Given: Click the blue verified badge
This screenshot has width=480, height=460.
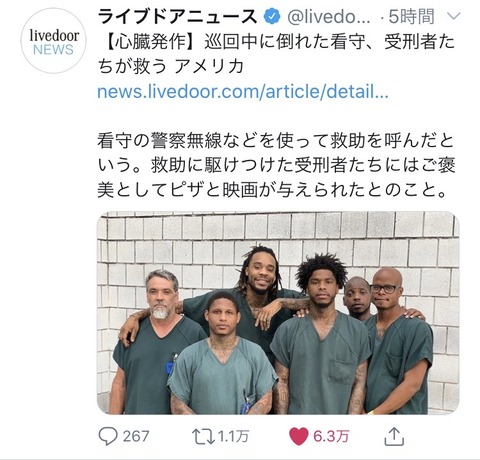Looking at the screenshot, I should pos(272,17).
